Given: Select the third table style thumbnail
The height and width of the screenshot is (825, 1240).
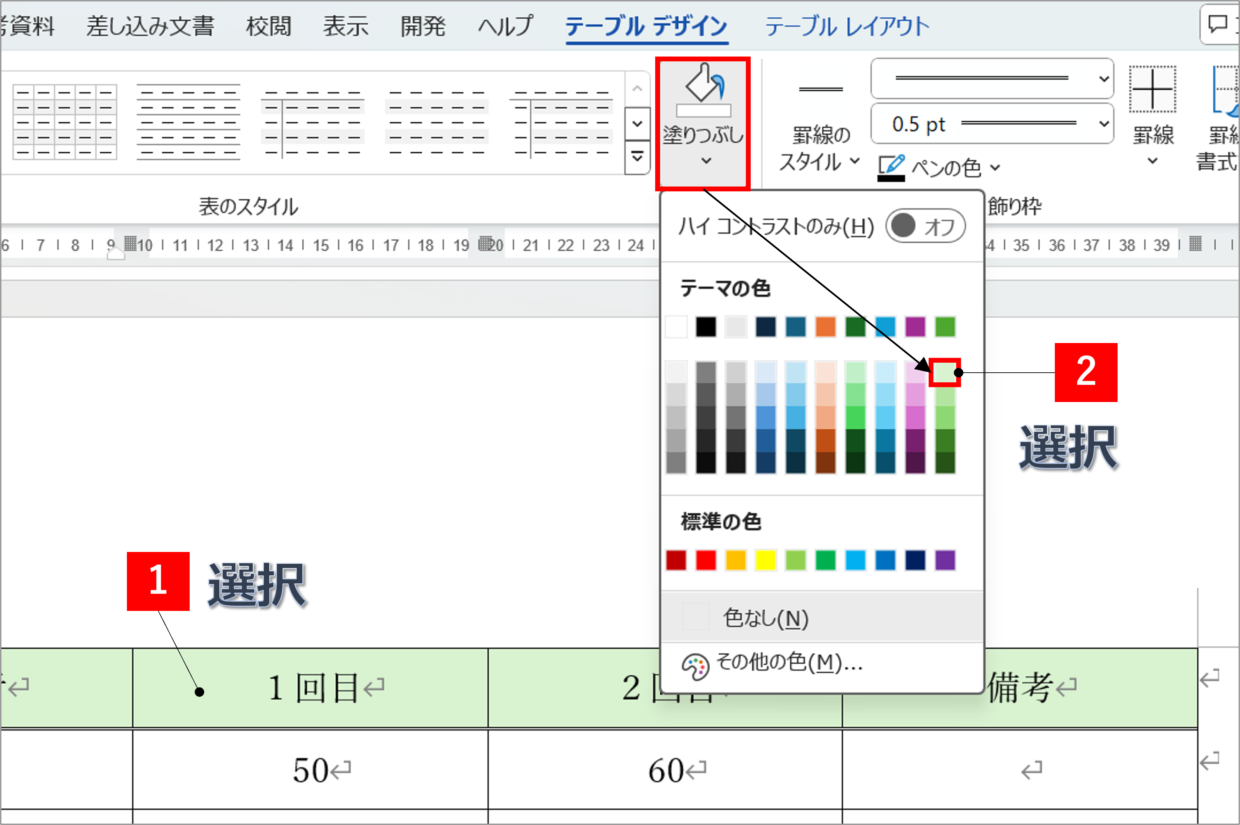Looking at the screenshot, I should tap(313, 122).
